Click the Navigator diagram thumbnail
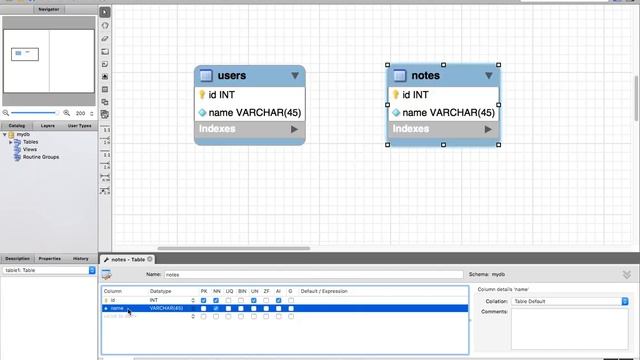The image size is (640, 360). point(49,61)
